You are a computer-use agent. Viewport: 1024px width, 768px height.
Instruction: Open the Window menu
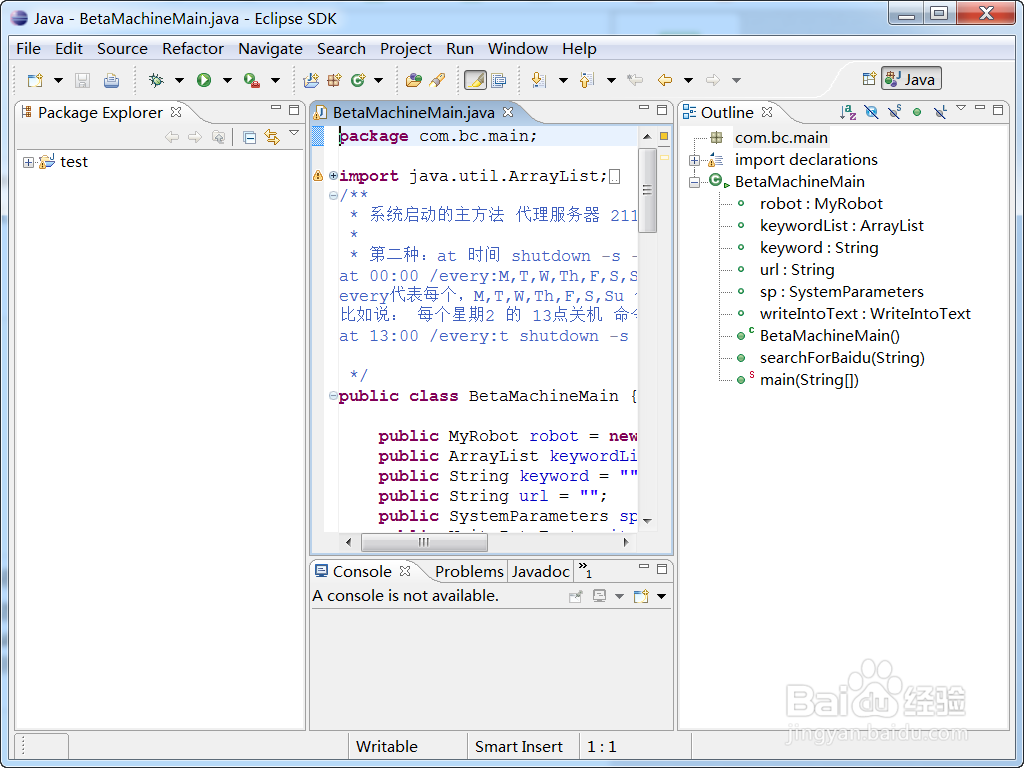[x=518, y=49]
